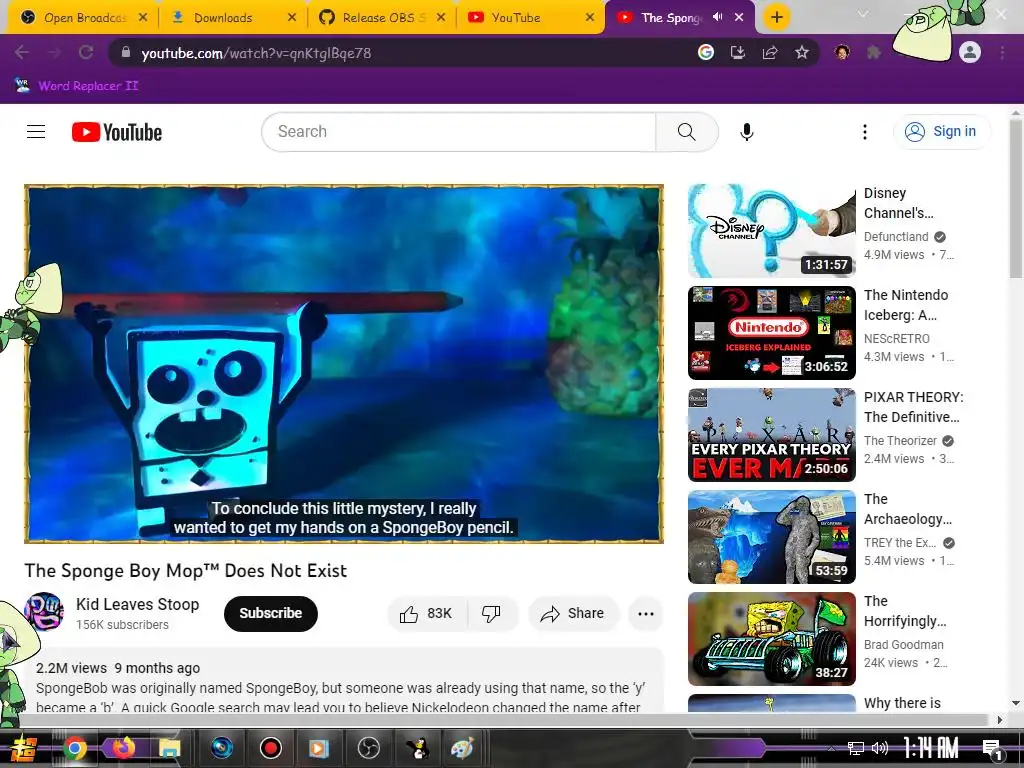Open Kid Leaves Stoop channel name link
Viewport: 1024px width, 768px height.
pyautogui.click(x=137, y=604)
